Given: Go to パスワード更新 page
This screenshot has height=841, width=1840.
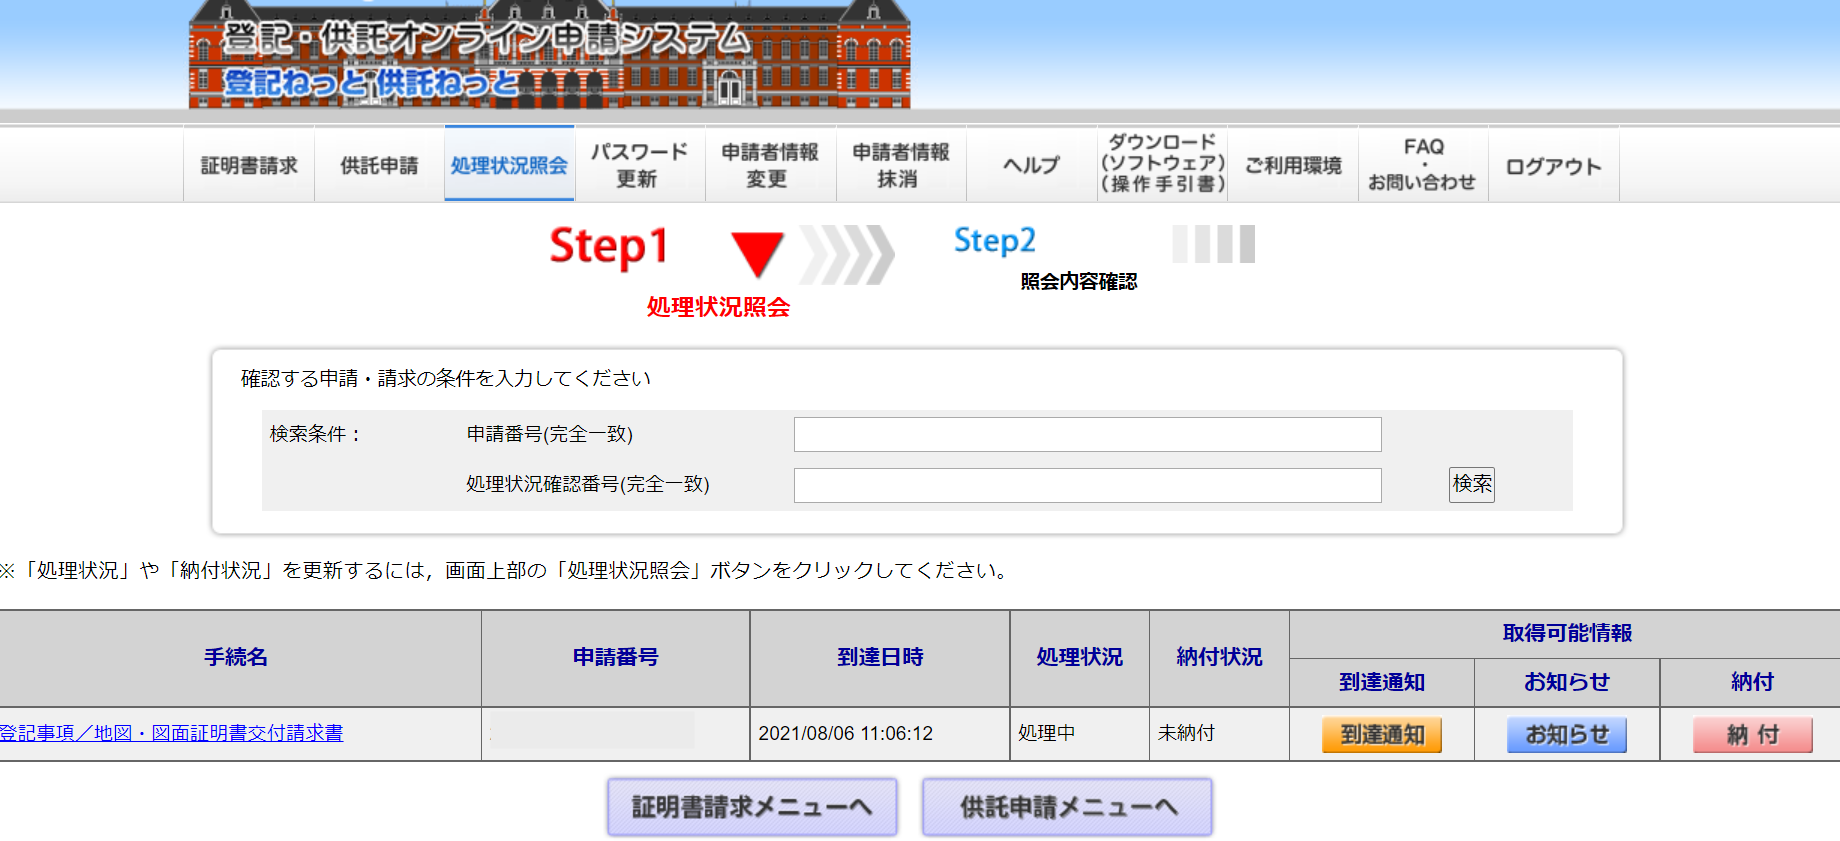Looking at the screenshot, I should tap(639, 166).
